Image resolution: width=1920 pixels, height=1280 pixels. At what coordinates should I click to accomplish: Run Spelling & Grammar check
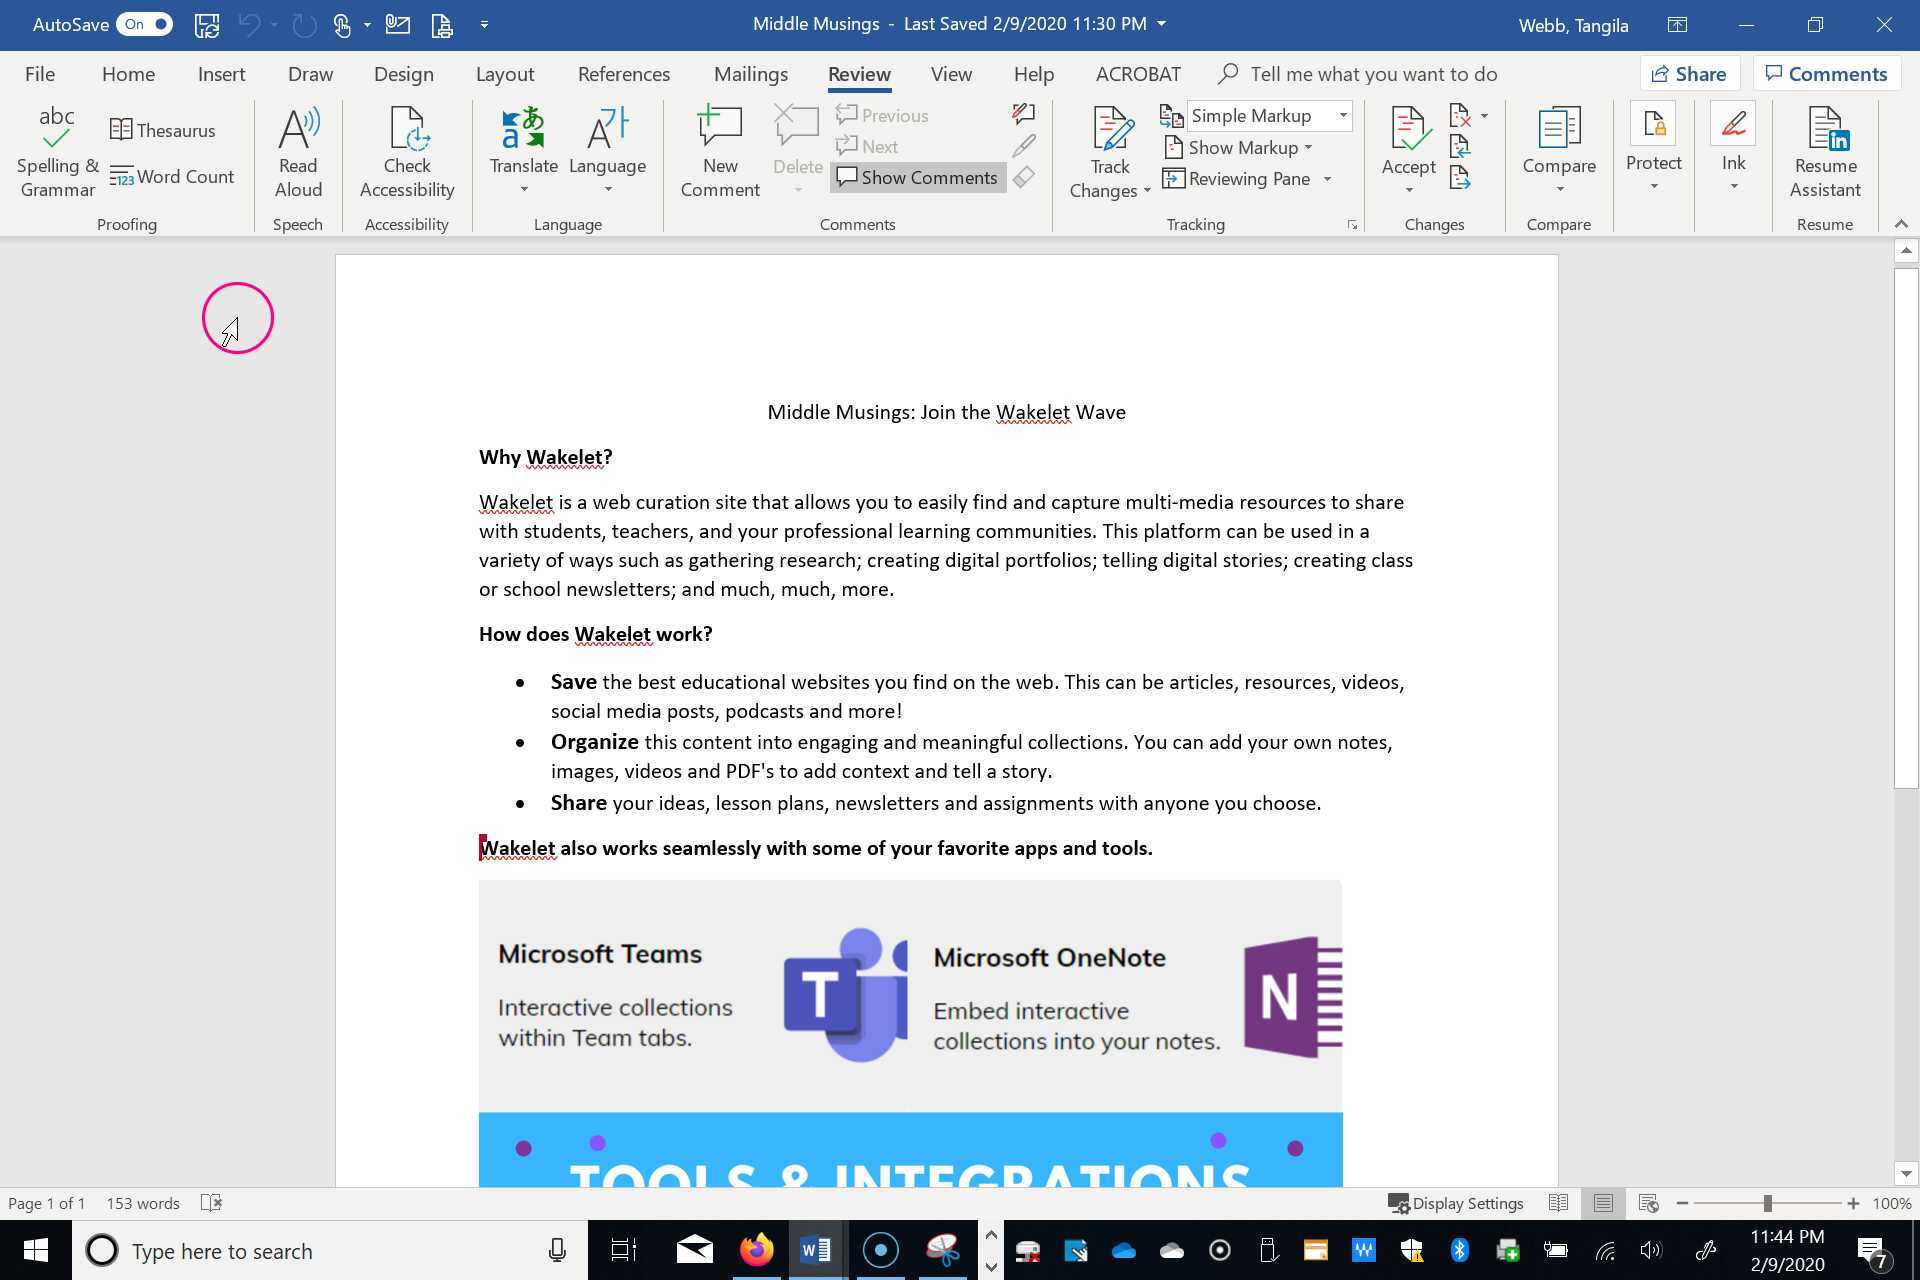tap(56, 150)
